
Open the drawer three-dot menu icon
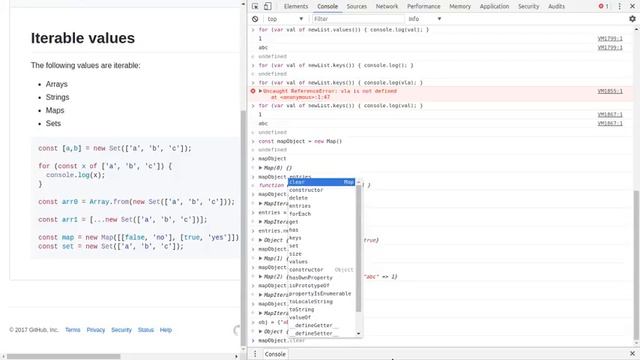(255, 354)
